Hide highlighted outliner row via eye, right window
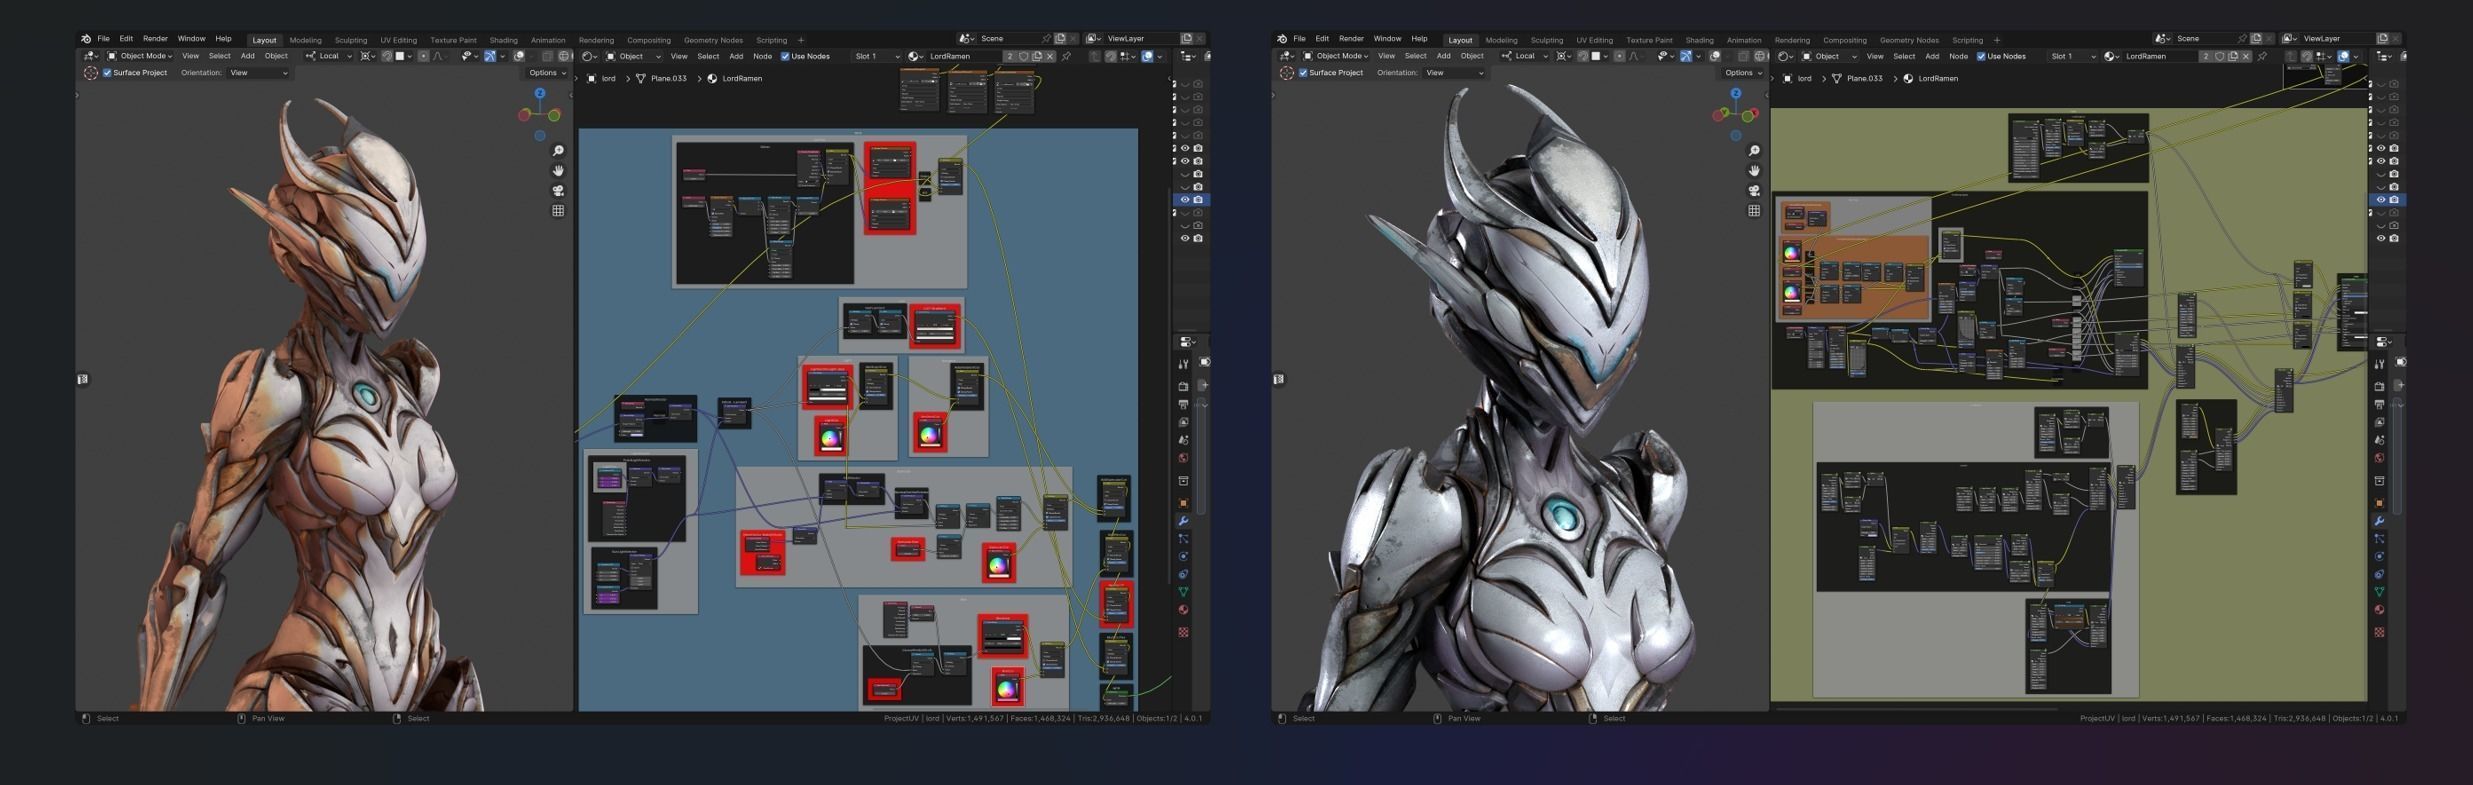 click(x=2381, y=200)
